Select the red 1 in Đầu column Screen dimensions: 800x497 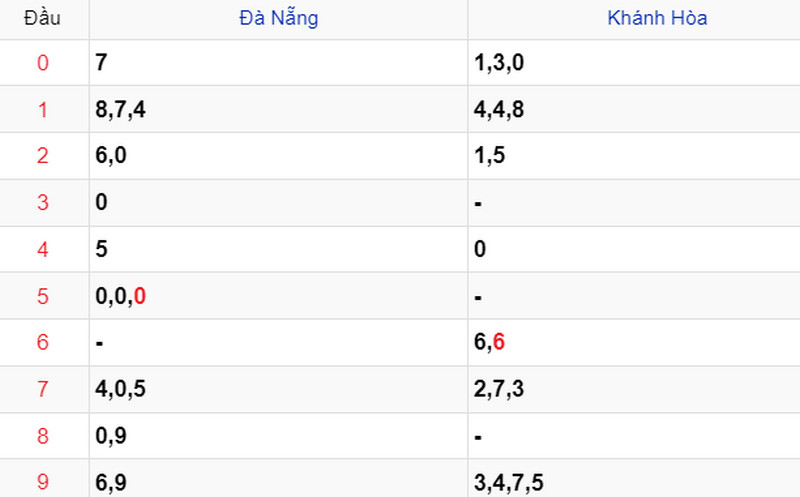43,110
